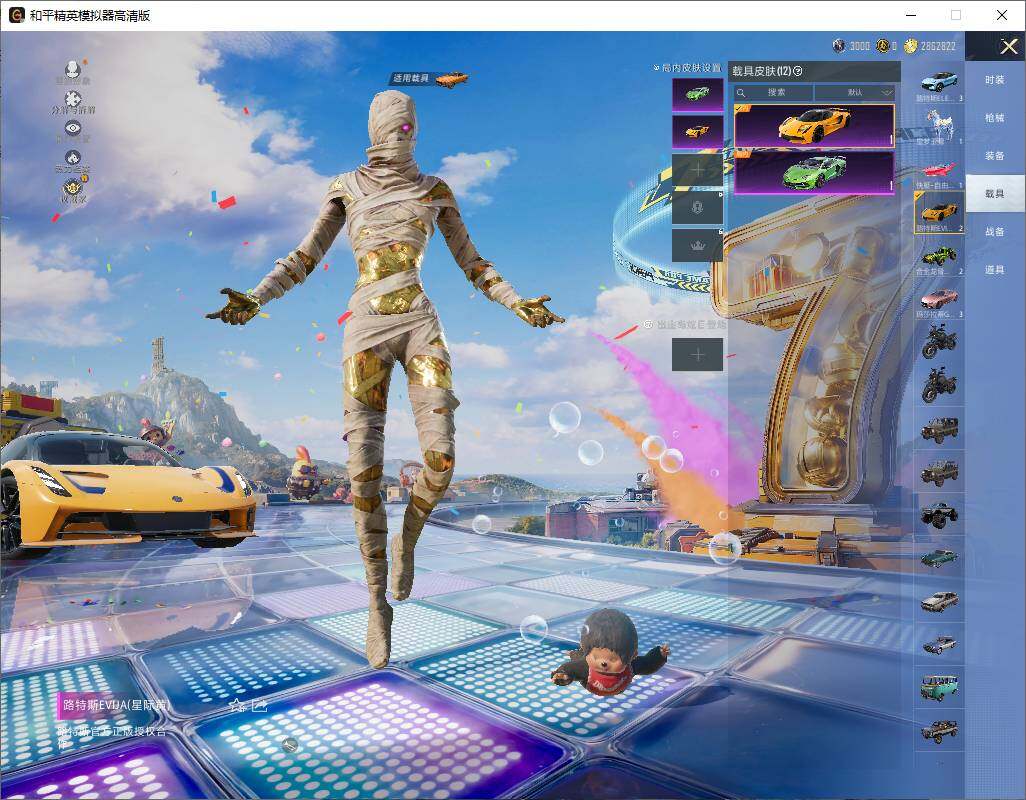Viewport: 1026px width, 800px height.
Task: Click the flame icon in left sidebar
Action: click(73, 158)
